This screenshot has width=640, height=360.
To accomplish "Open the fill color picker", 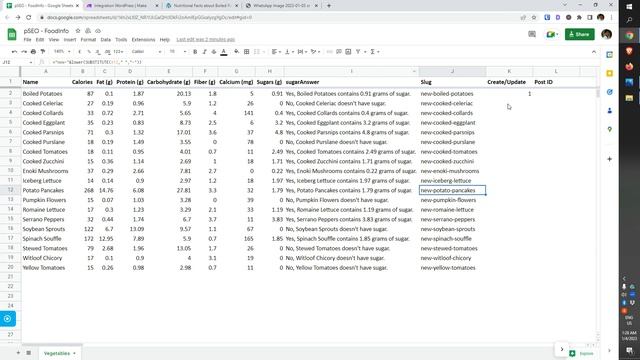I will point(236,52).
